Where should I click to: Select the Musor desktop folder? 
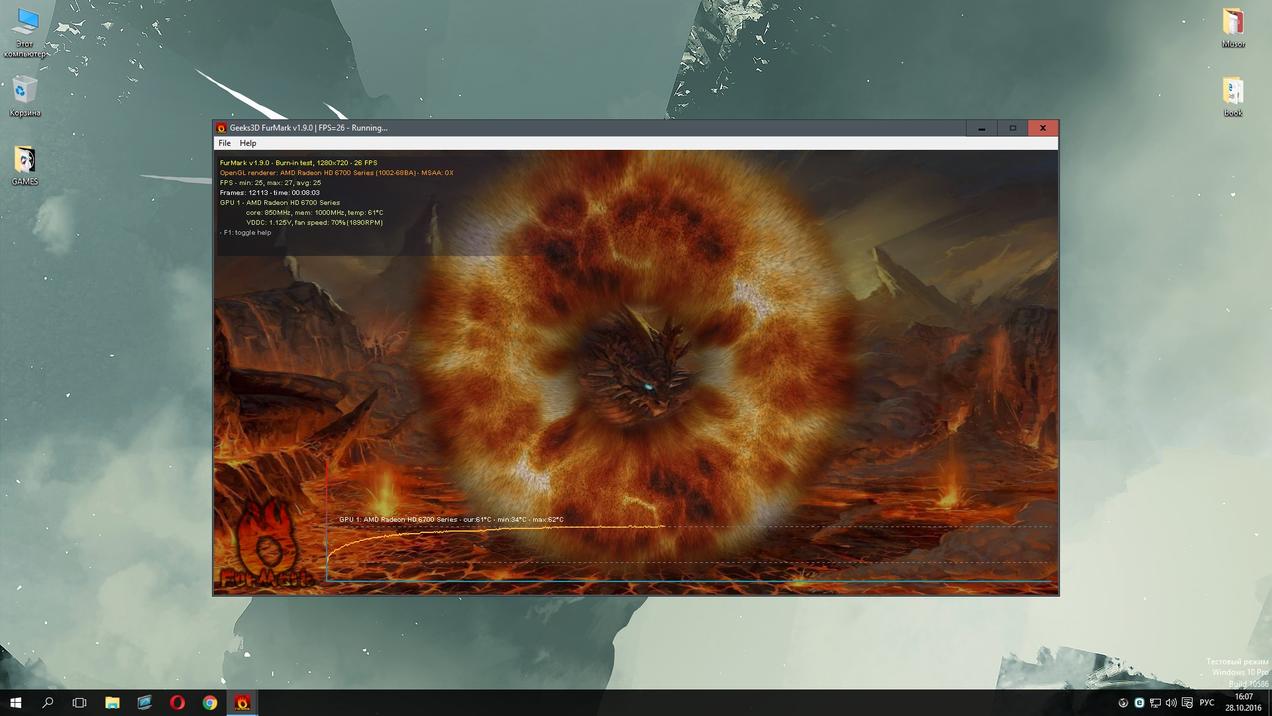tap(1233, 28)
